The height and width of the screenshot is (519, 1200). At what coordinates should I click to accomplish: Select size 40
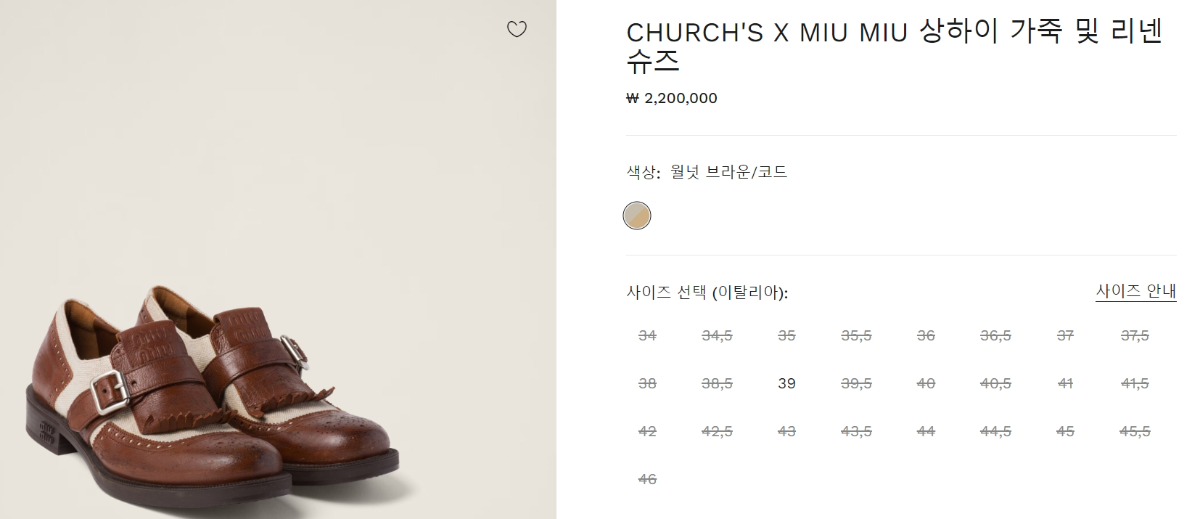[x=926, y=384]
